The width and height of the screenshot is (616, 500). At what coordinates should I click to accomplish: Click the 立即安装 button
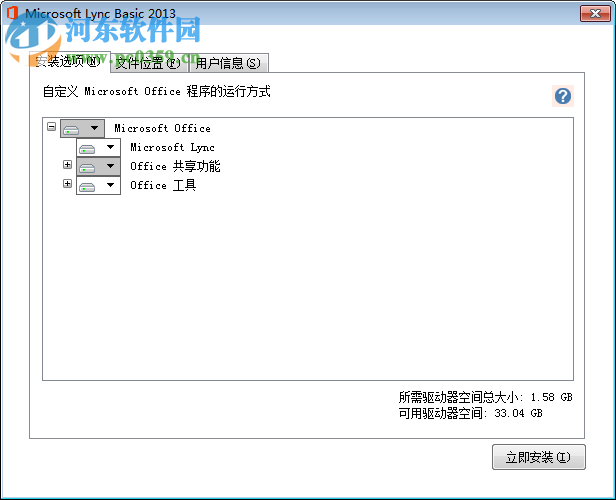click(539, 457)
